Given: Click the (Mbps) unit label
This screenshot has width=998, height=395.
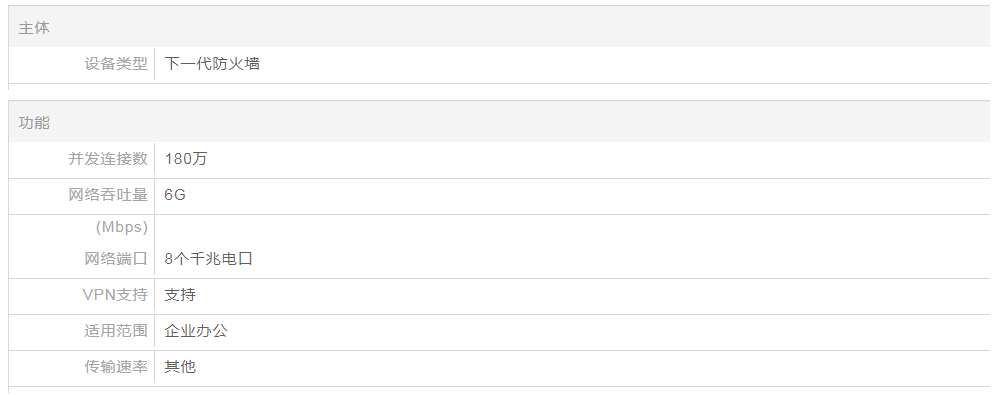Looking at the screenshot, I should (x=122, y=227).
